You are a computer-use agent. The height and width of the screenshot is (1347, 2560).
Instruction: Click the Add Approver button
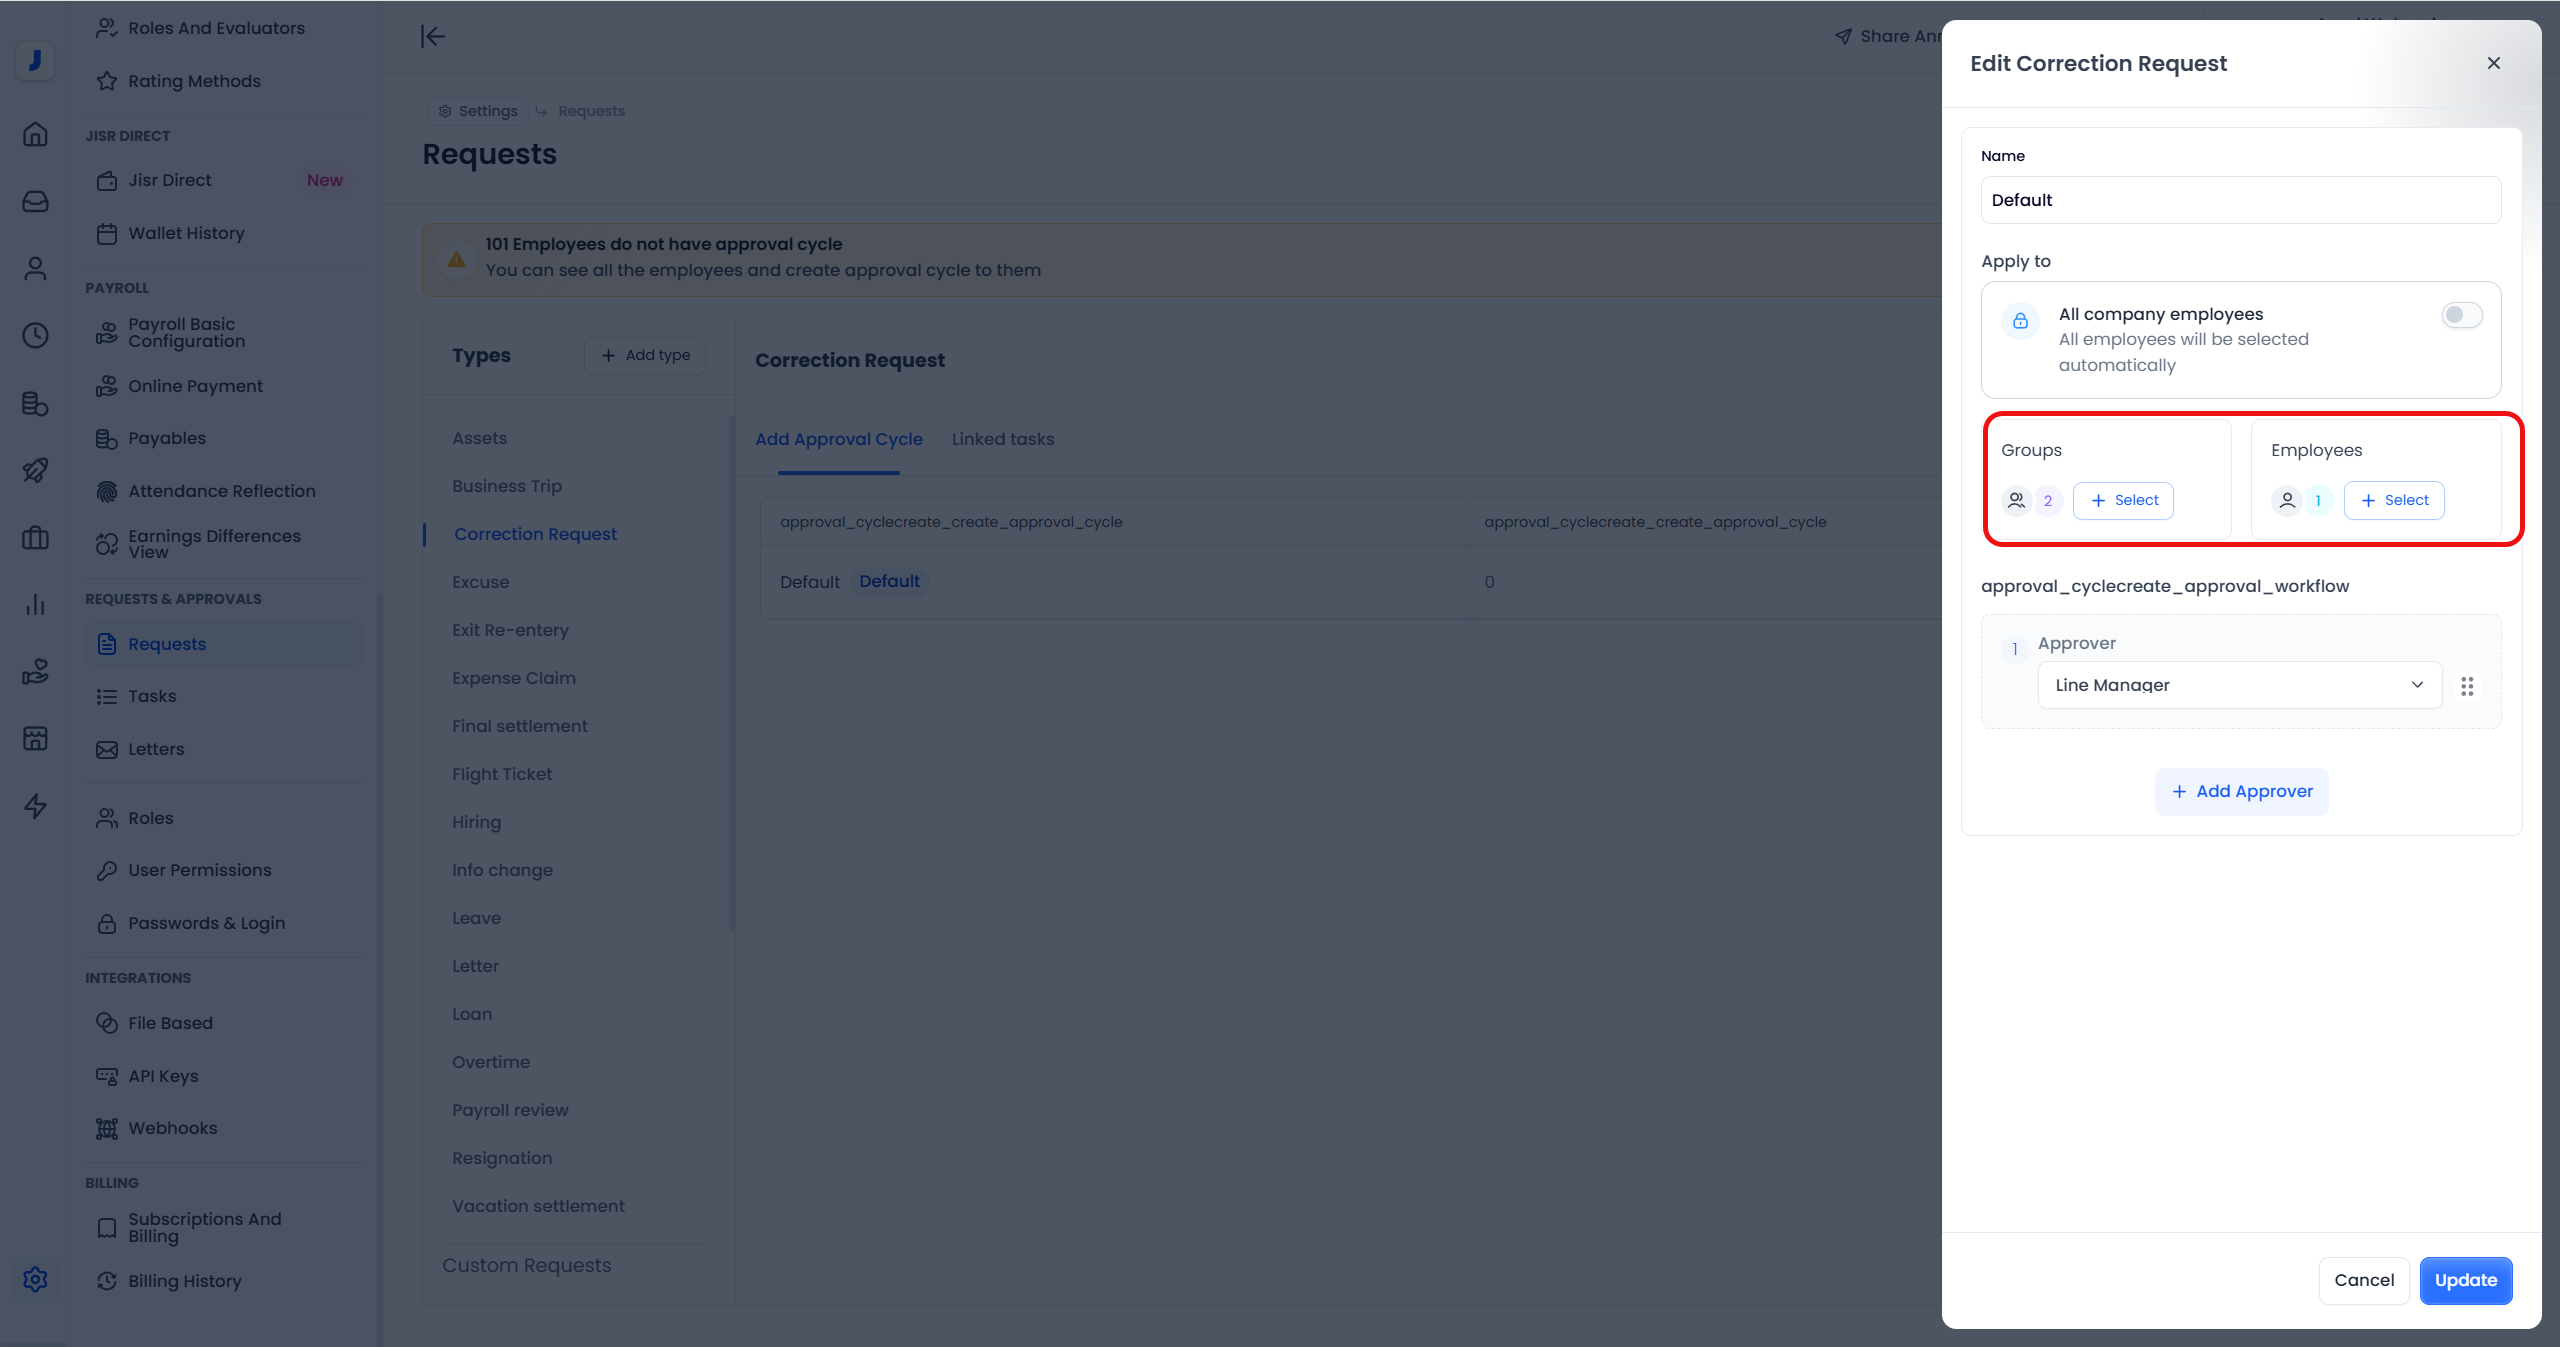click(x=2241, y=791)
